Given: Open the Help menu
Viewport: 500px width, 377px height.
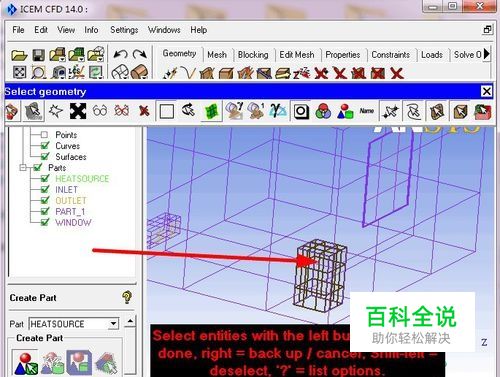Looking at the screenshot, I should [199, 30].
